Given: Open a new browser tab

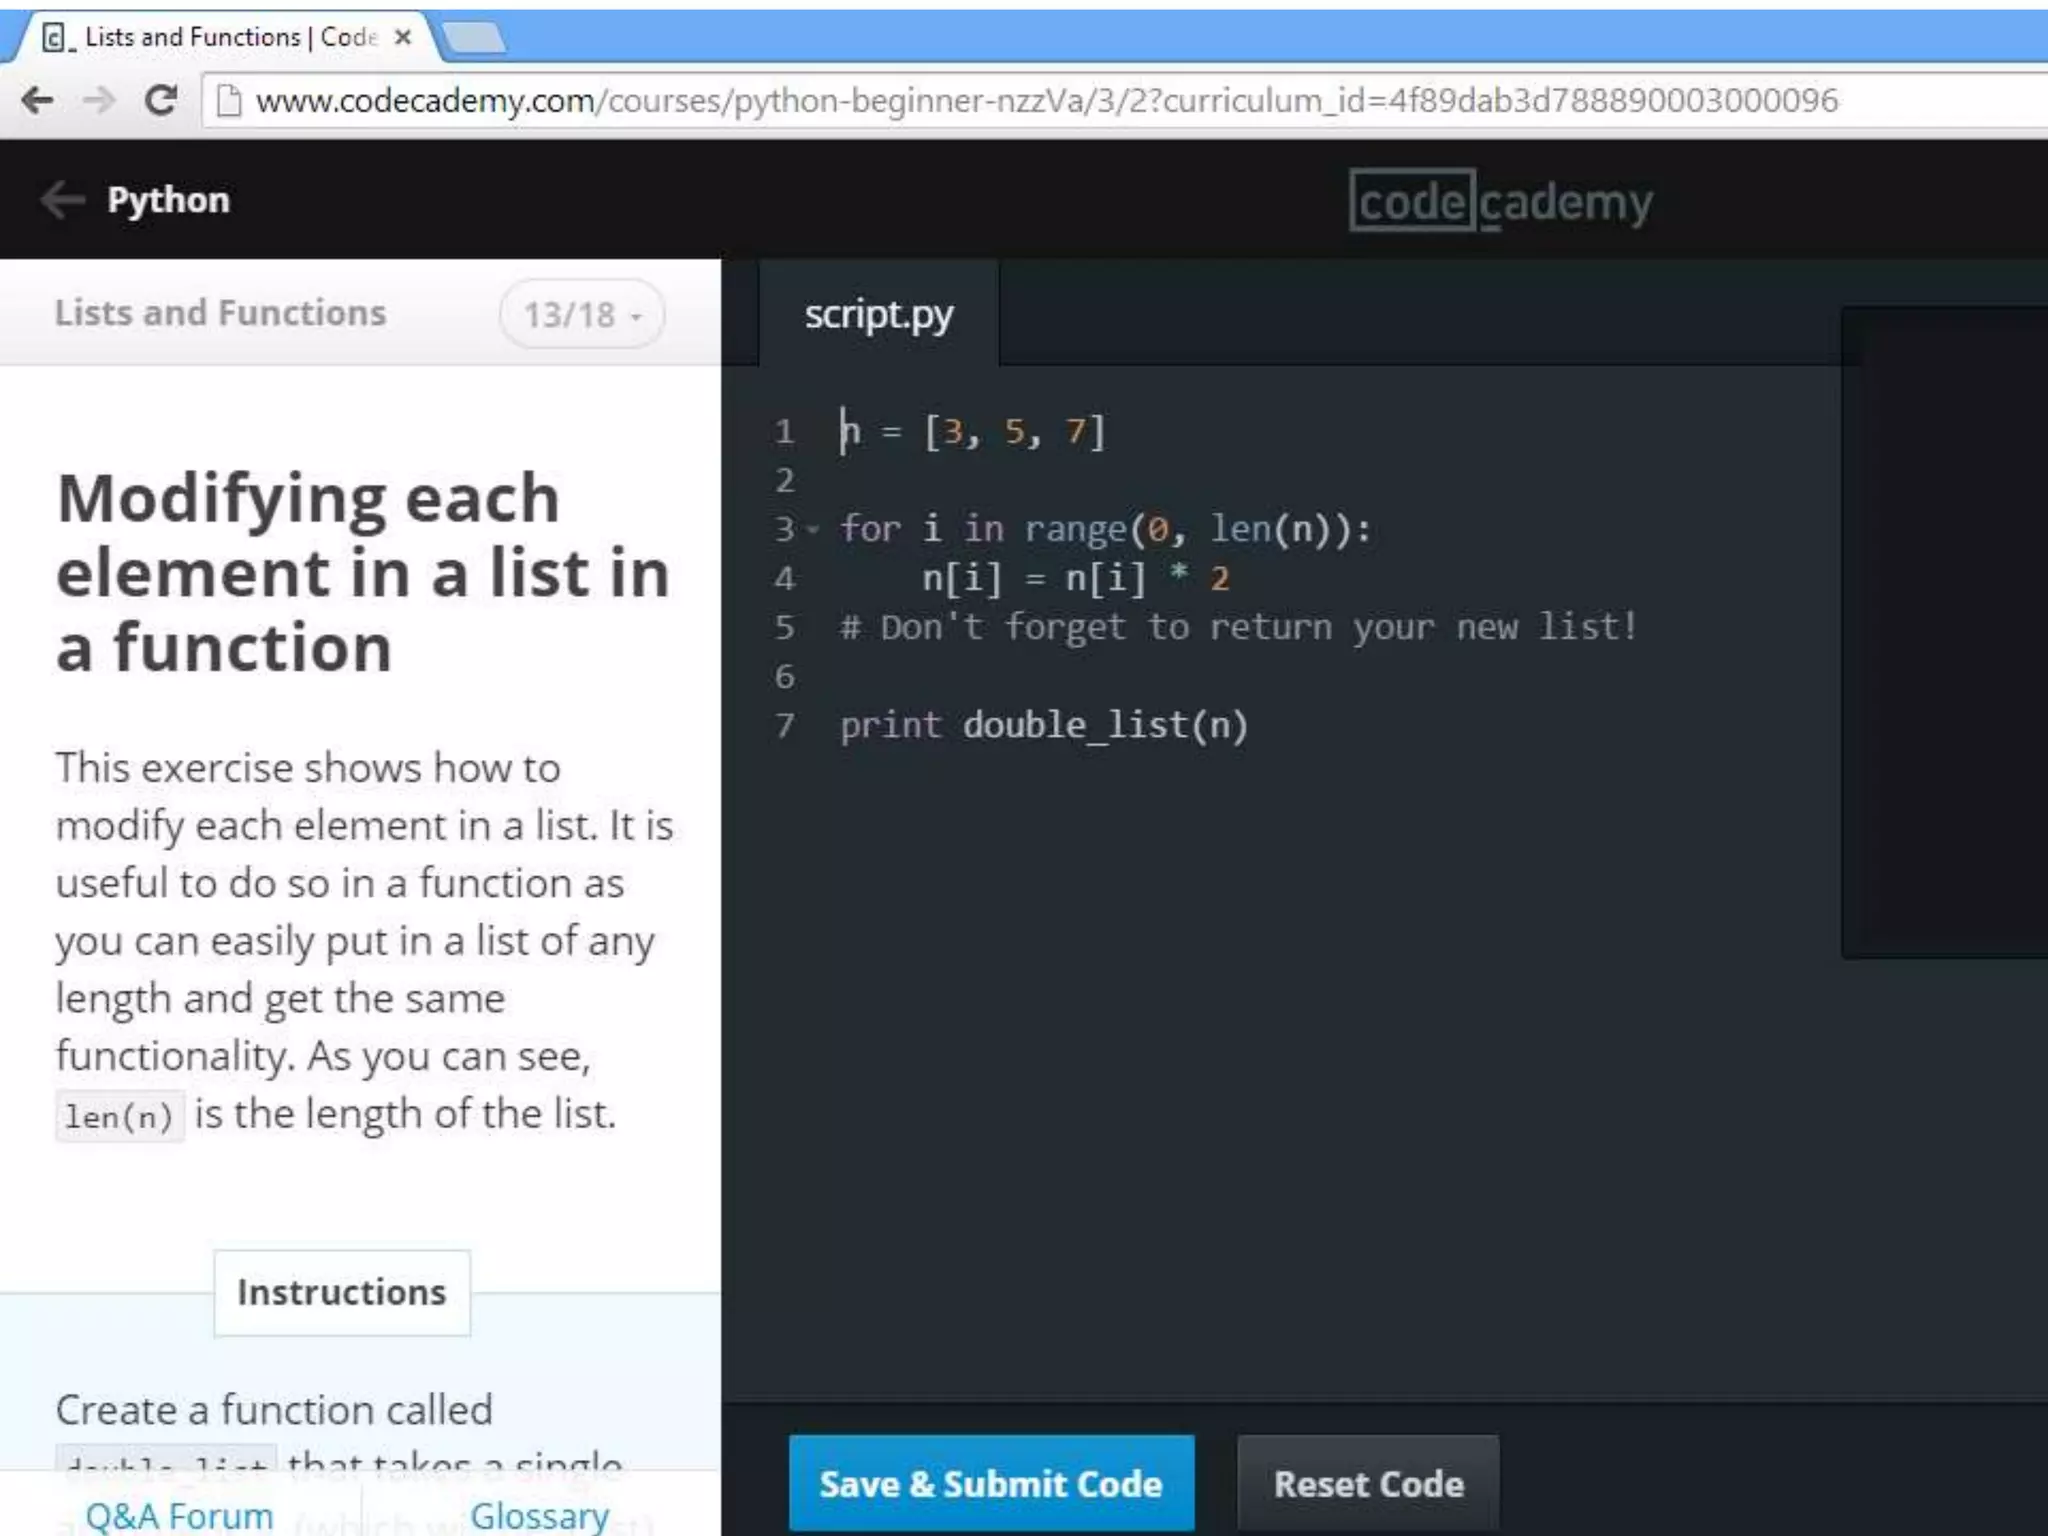Looking at the screenshot, I should 474,38.
